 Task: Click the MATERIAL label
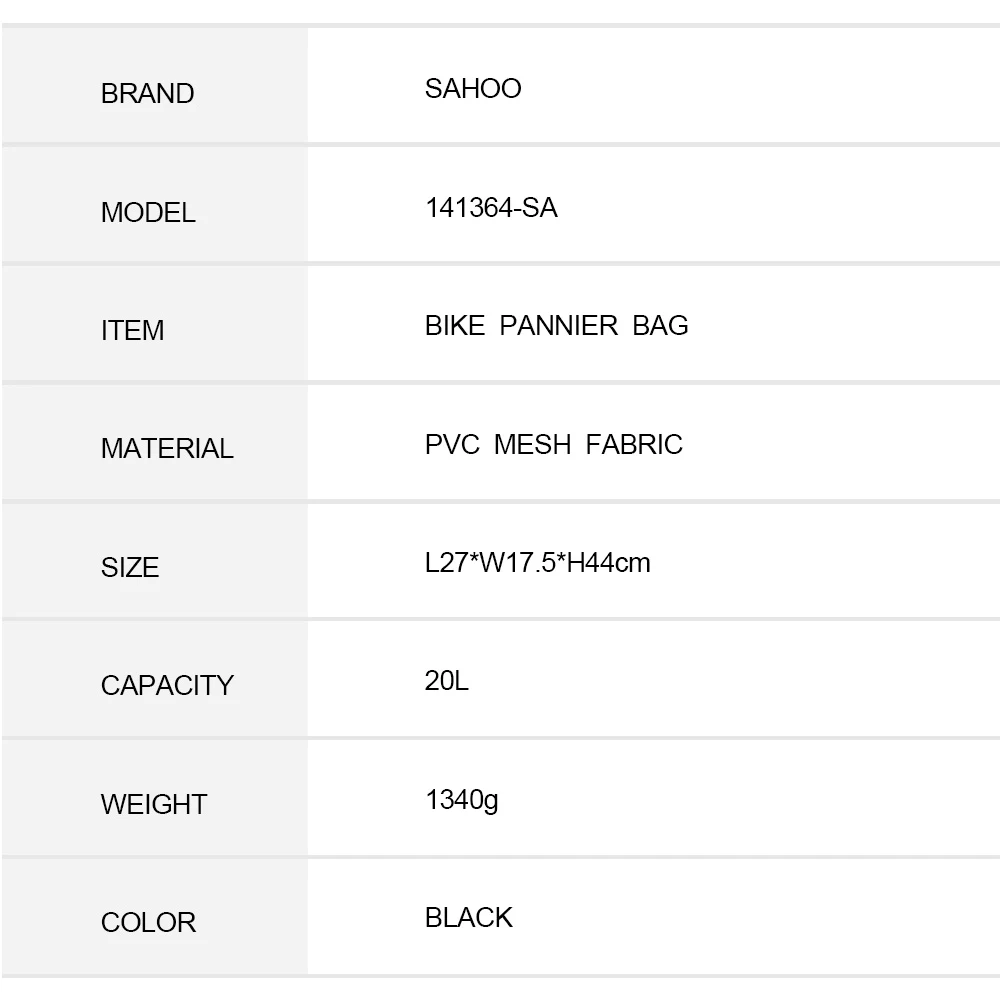click(x=167, y=449)
